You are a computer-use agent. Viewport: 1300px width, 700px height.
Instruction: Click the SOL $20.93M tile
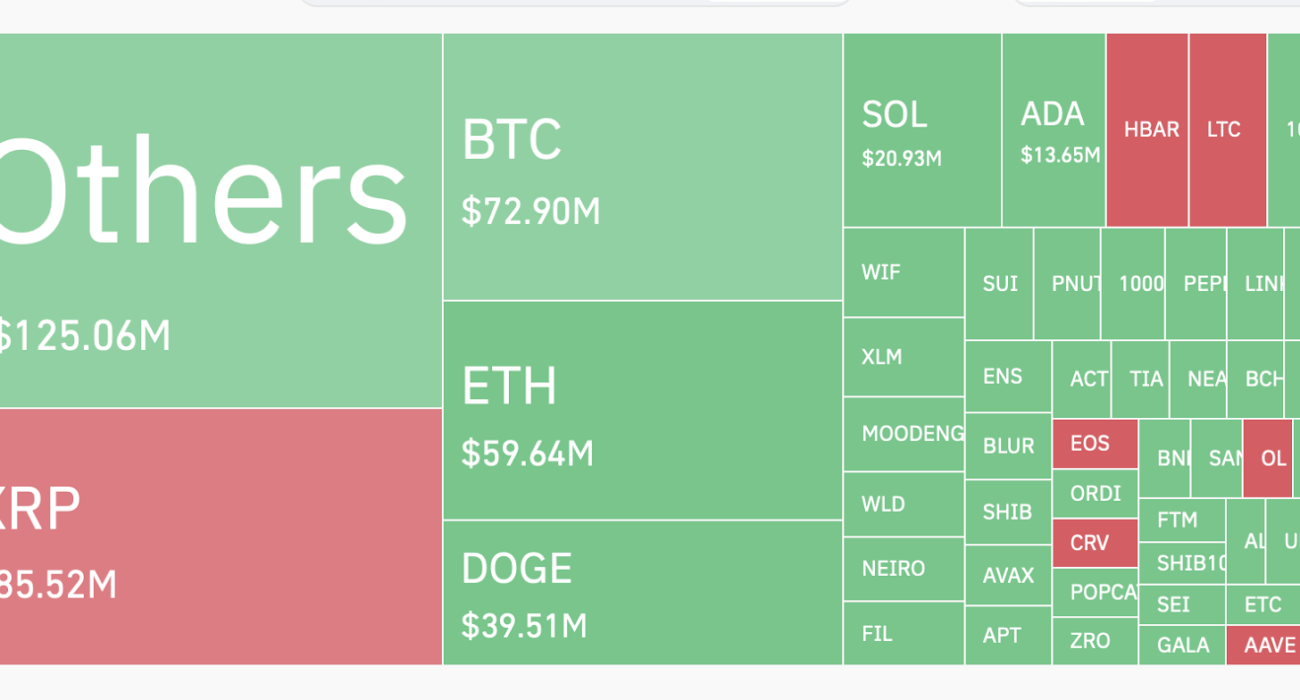(x=922, y=130)
